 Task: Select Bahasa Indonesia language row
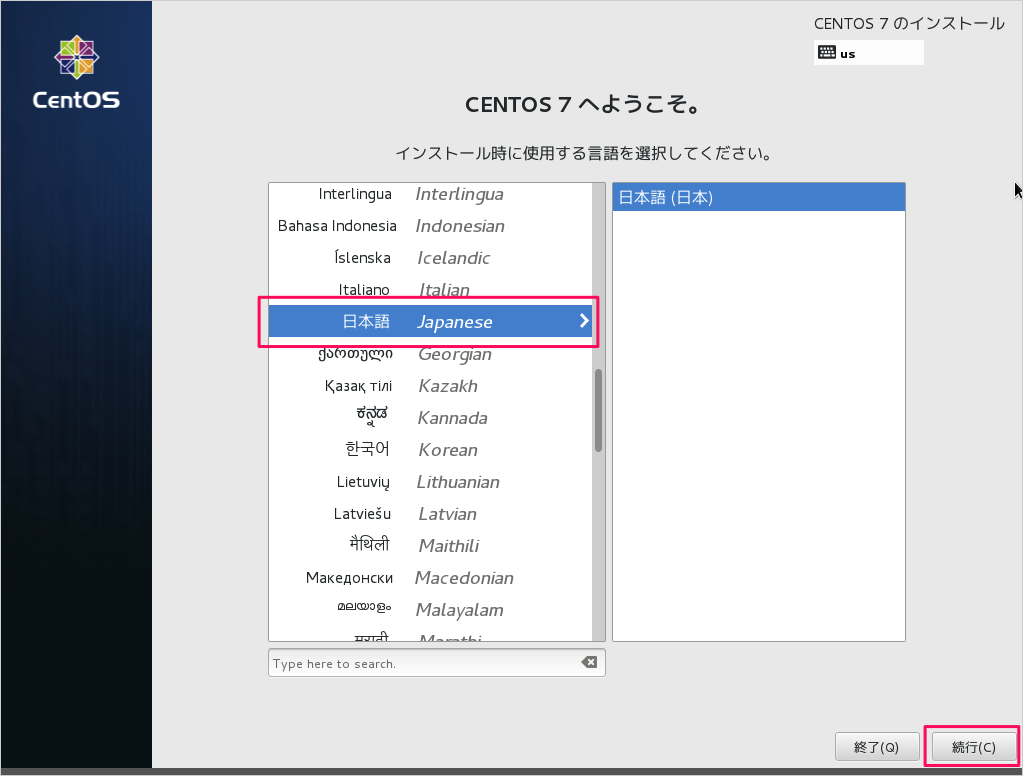[431, 226]
